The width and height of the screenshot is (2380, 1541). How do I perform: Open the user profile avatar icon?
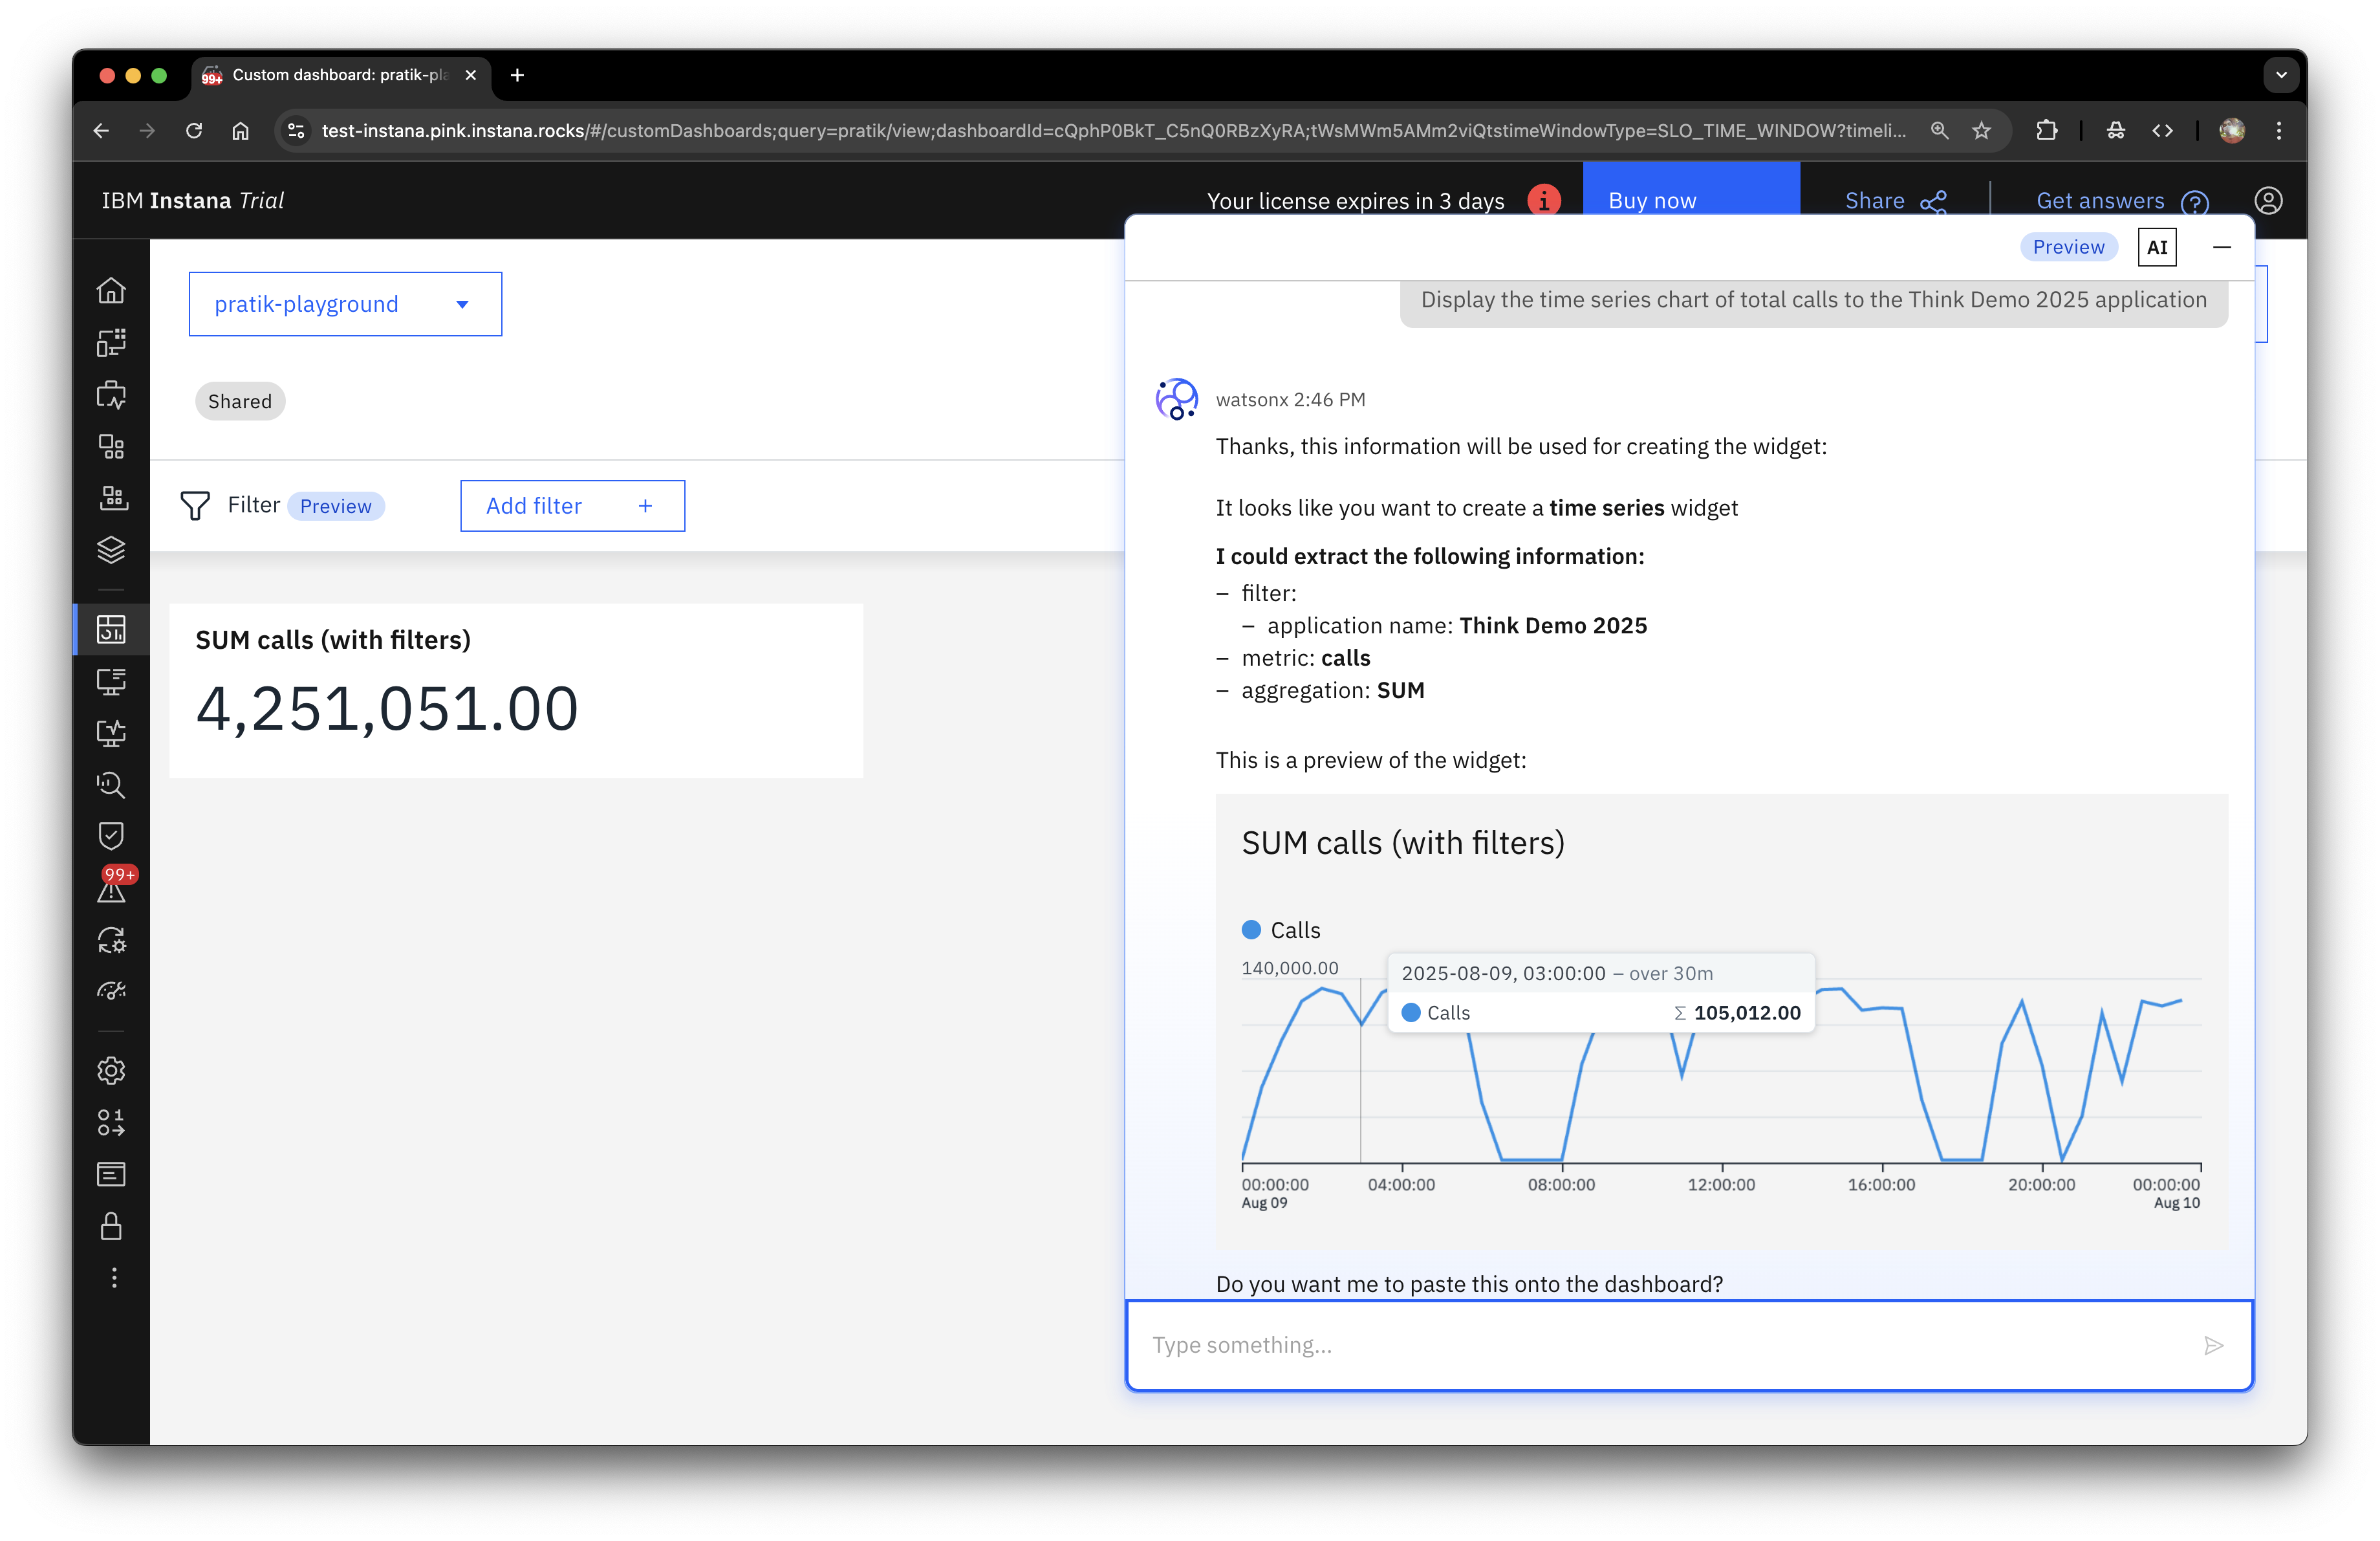pos(2268,201)
